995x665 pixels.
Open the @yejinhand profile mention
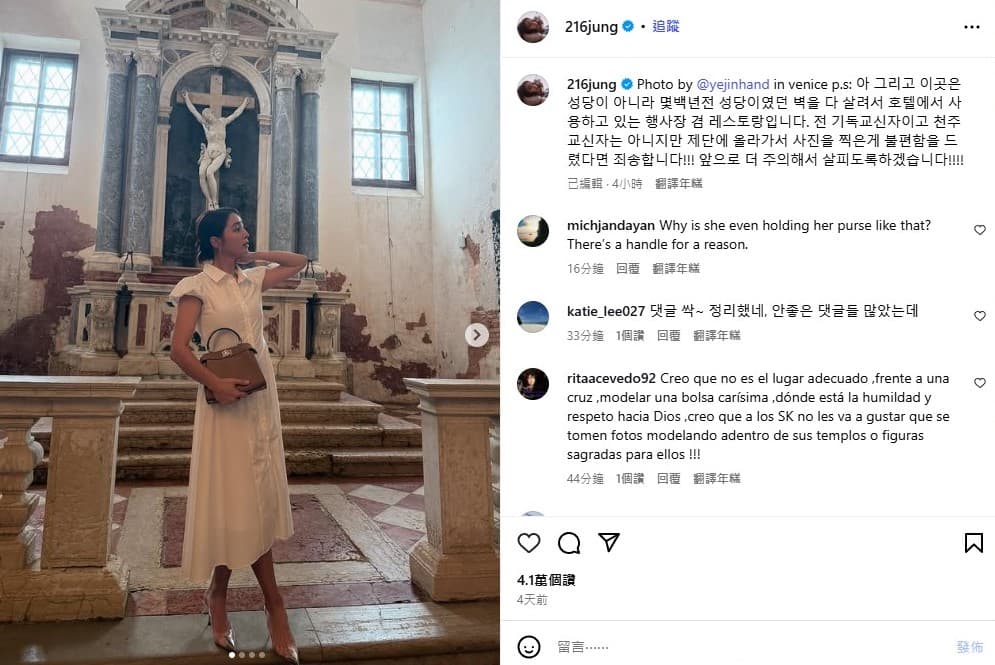point(732,84)
